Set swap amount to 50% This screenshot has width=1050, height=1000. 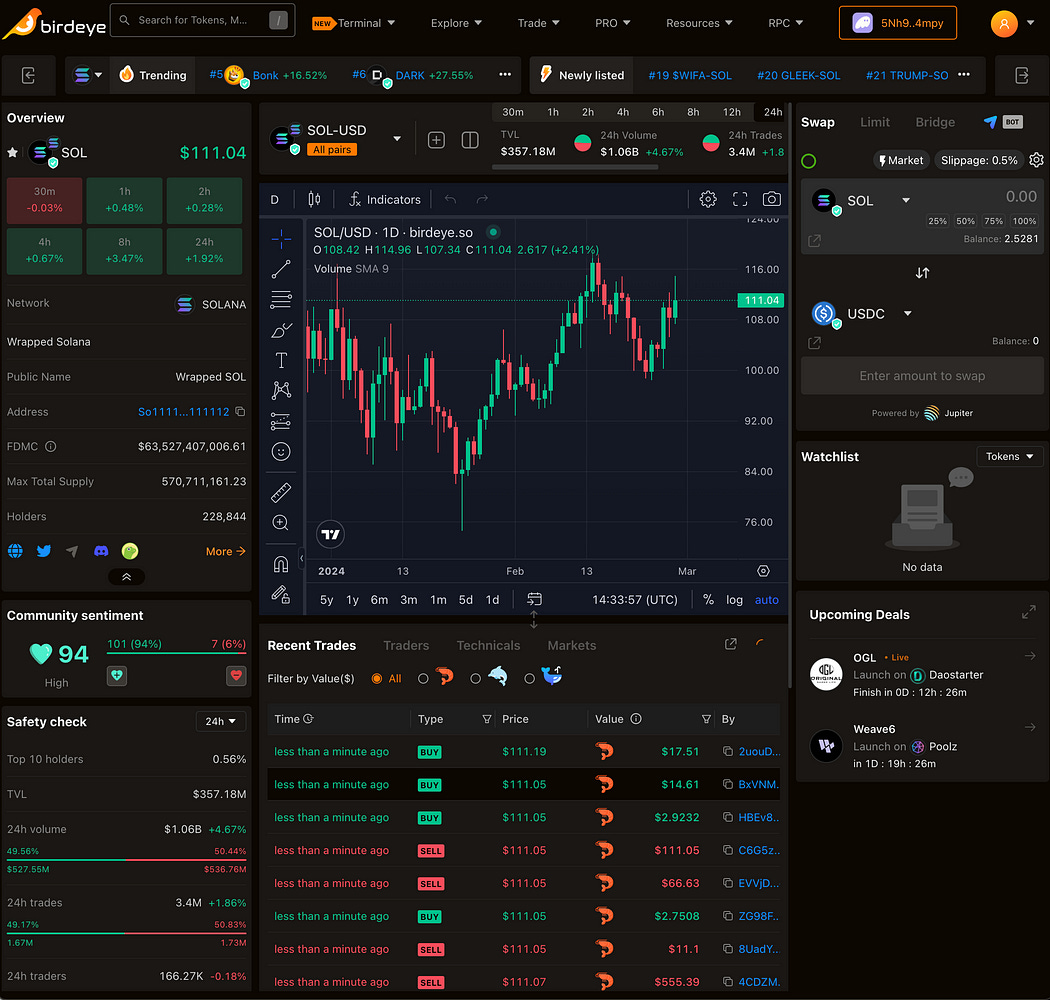965,221
